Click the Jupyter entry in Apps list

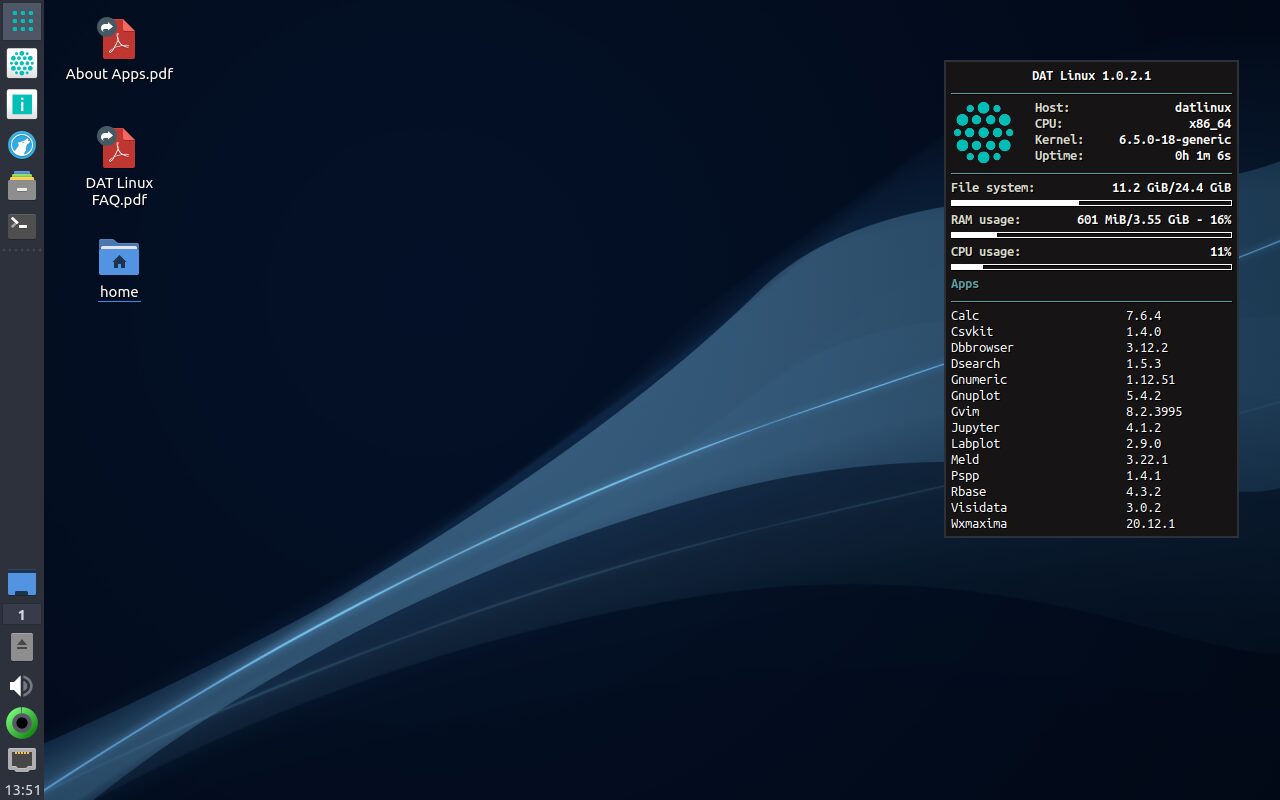[975, 428]
